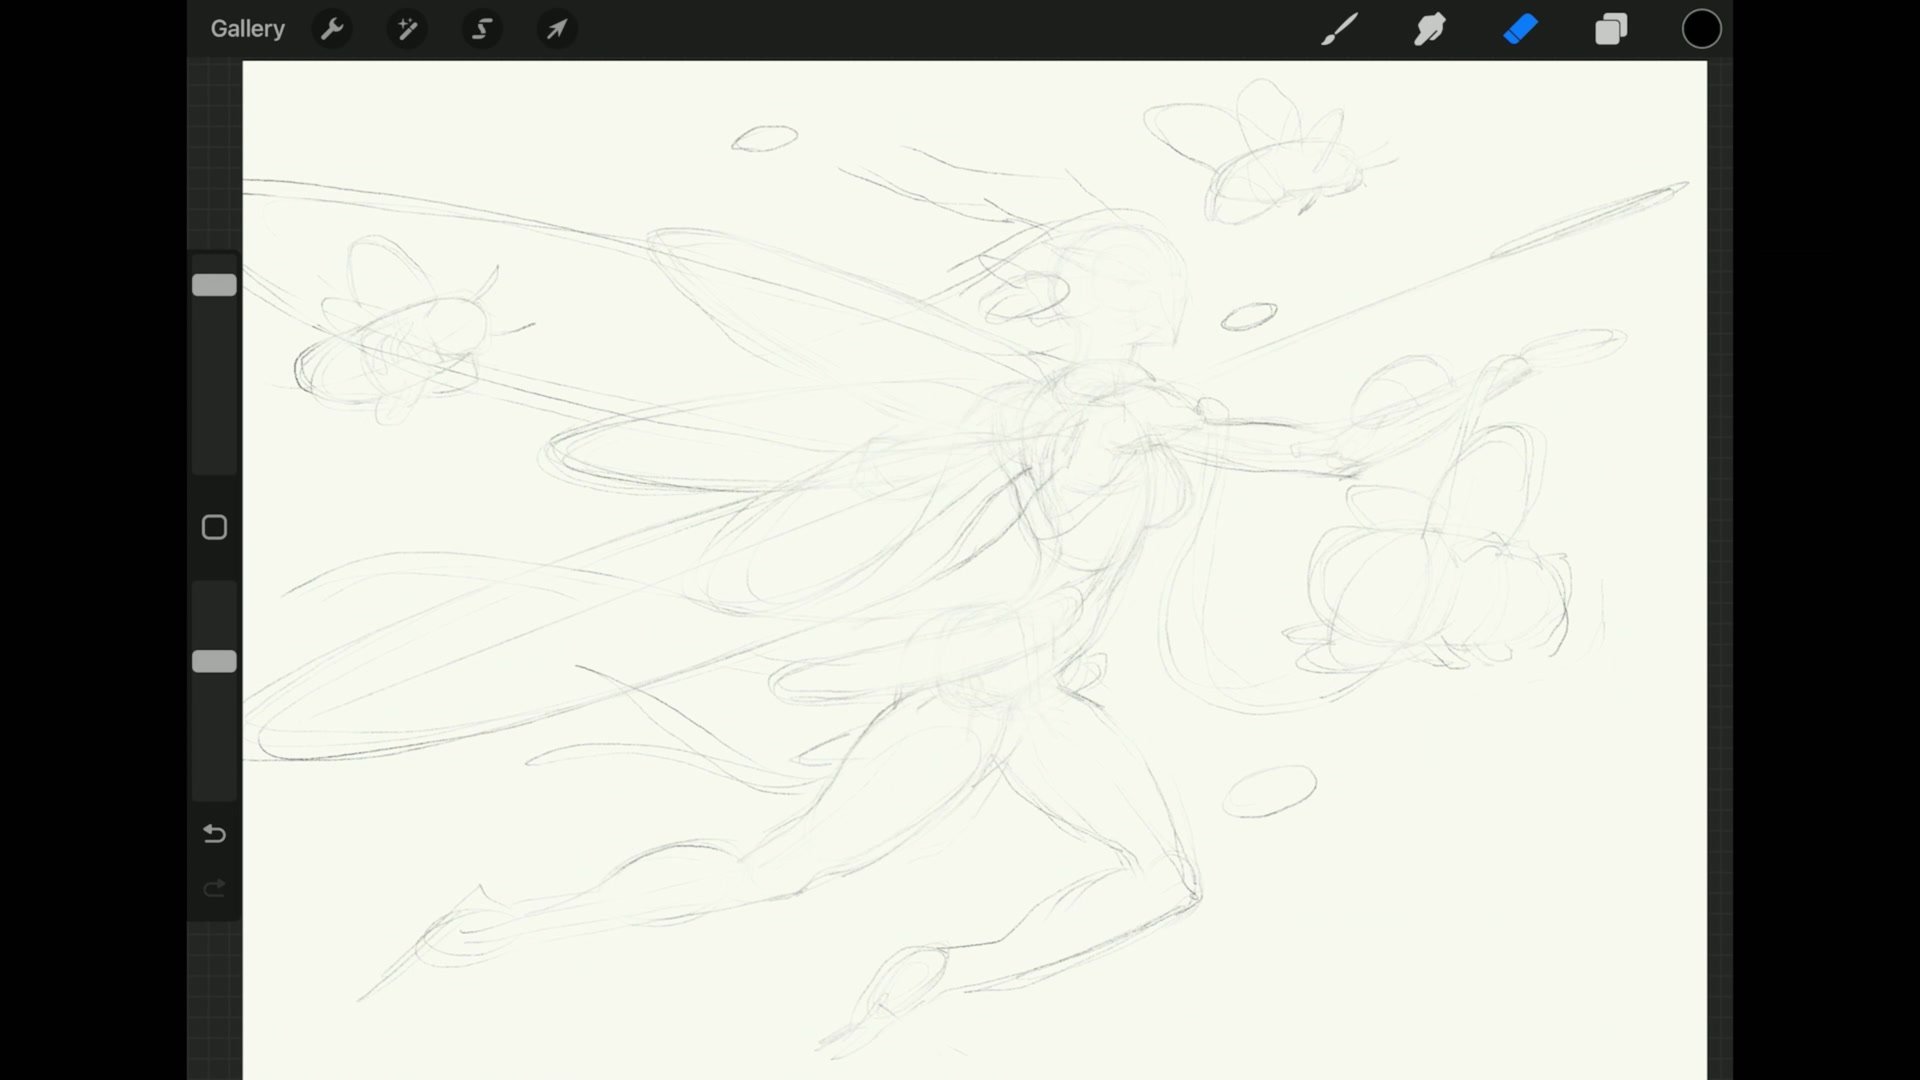The width and height of the screenshot is (1920, 1080).
Task: Select the Transform arrow tool
Action: (x=556, y=29)
